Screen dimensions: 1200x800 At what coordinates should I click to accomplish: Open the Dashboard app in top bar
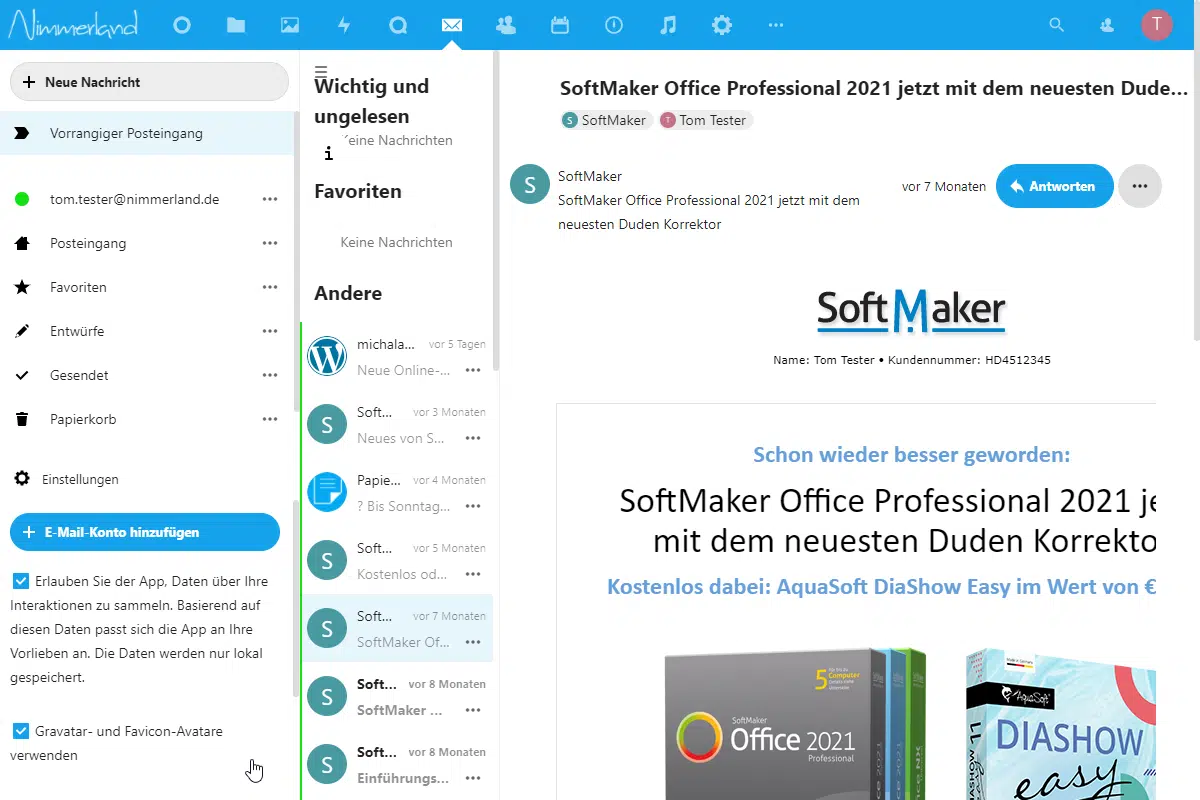click(x=182, y=25)
